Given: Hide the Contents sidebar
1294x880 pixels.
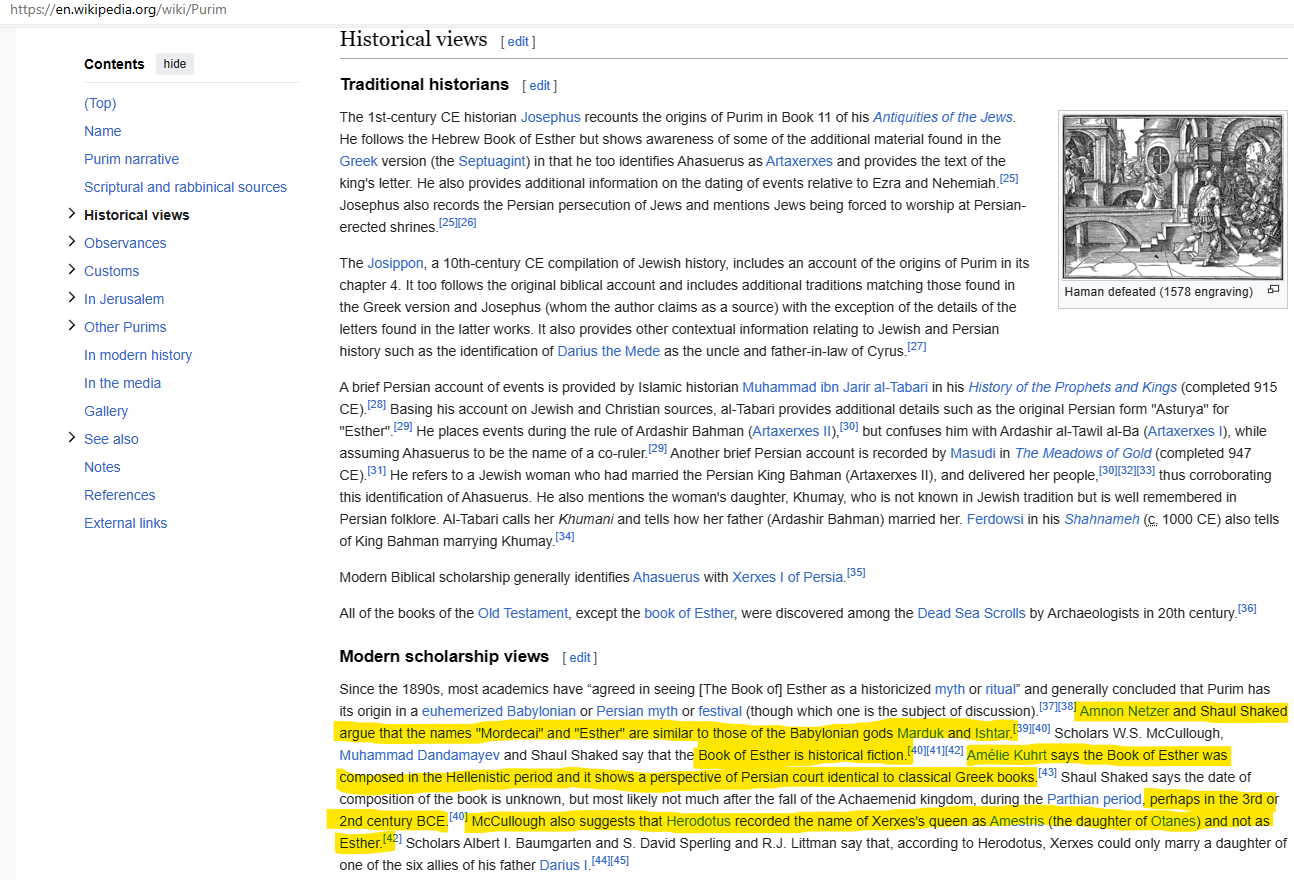Looking at the screenshot, I should (x=175, y=64).
